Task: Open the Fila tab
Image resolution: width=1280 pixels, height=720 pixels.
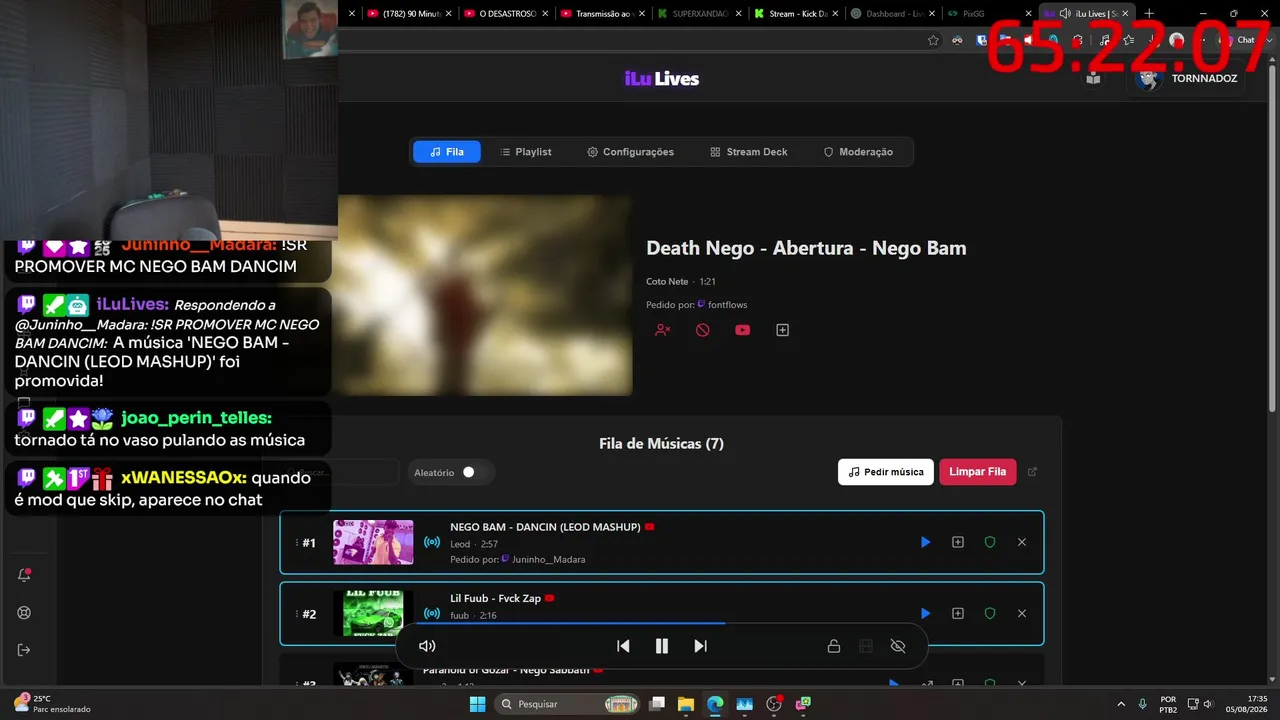Action: 446,152
